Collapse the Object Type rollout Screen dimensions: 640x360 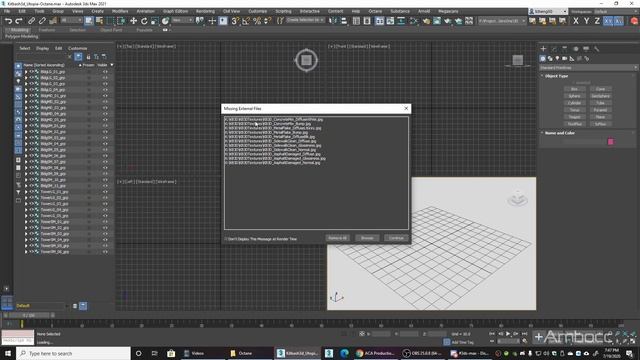[556, 76]
